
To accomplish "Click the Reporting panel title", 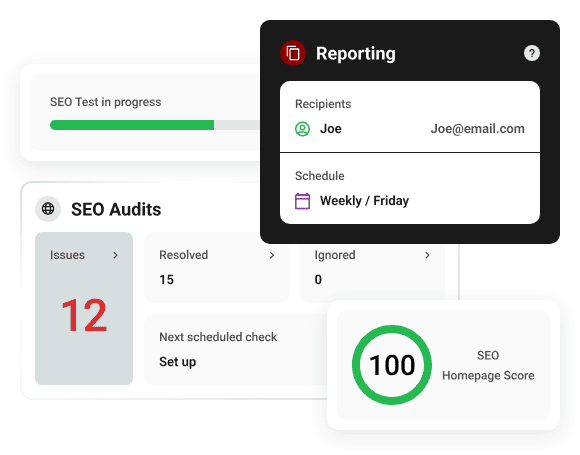I will pos(355,54).
